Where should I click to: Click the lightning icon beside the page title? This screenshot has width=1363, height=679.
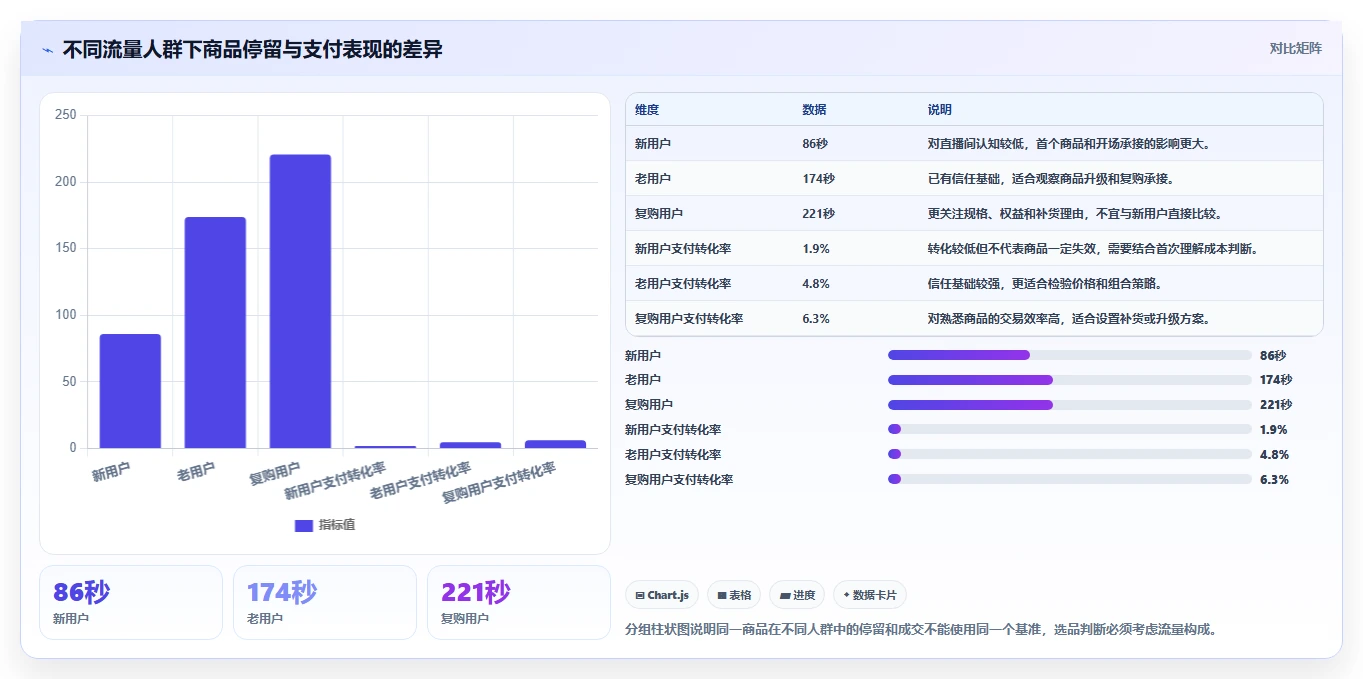(47, 50)
